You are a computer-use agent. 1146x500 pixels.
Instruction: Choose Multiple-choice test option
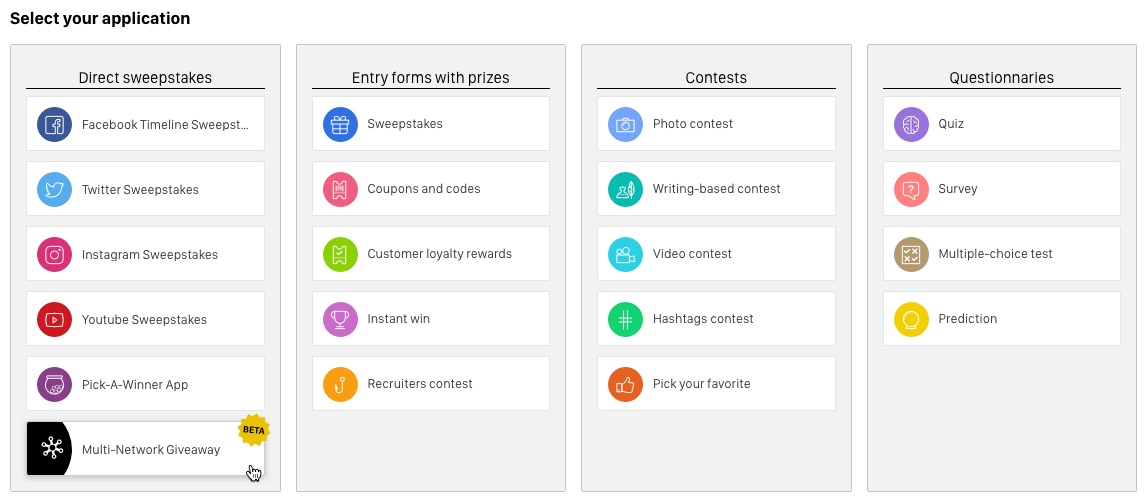pos(1001,254)
